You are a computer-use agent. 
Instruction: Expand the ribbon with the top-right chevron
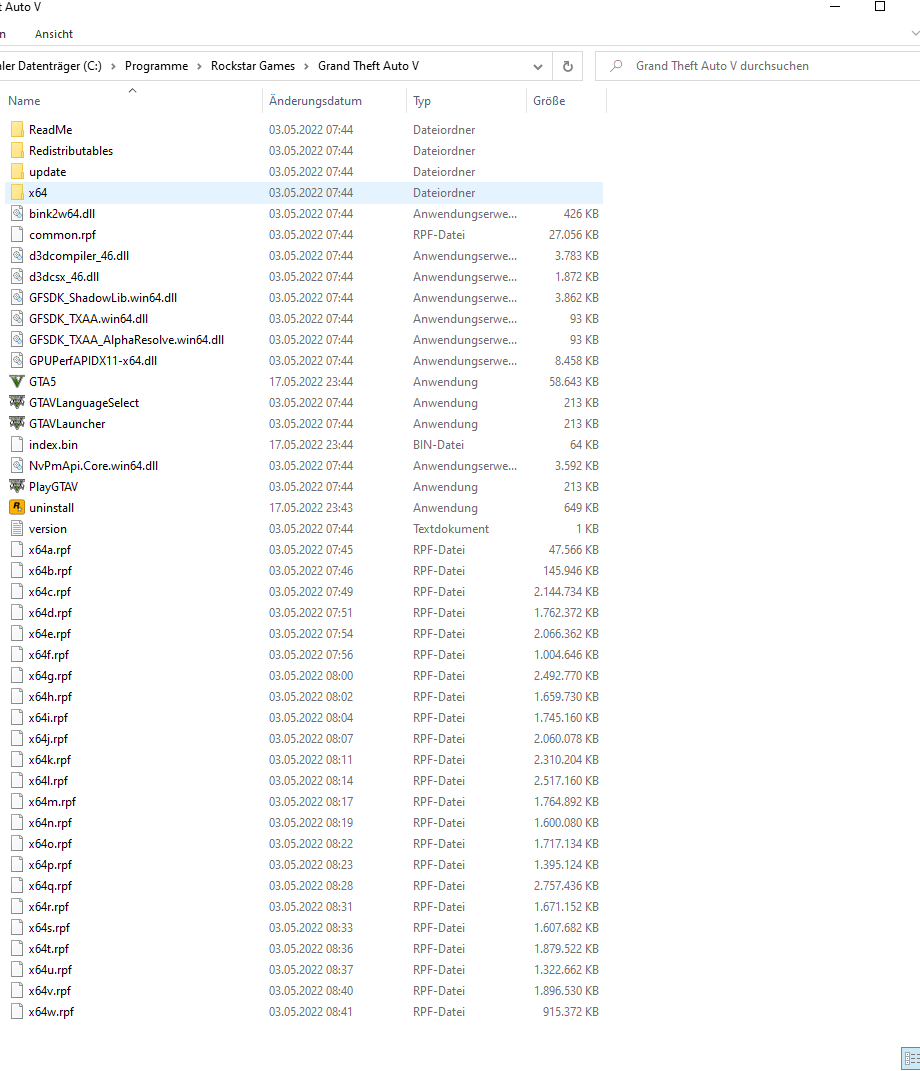pos(915,33)
